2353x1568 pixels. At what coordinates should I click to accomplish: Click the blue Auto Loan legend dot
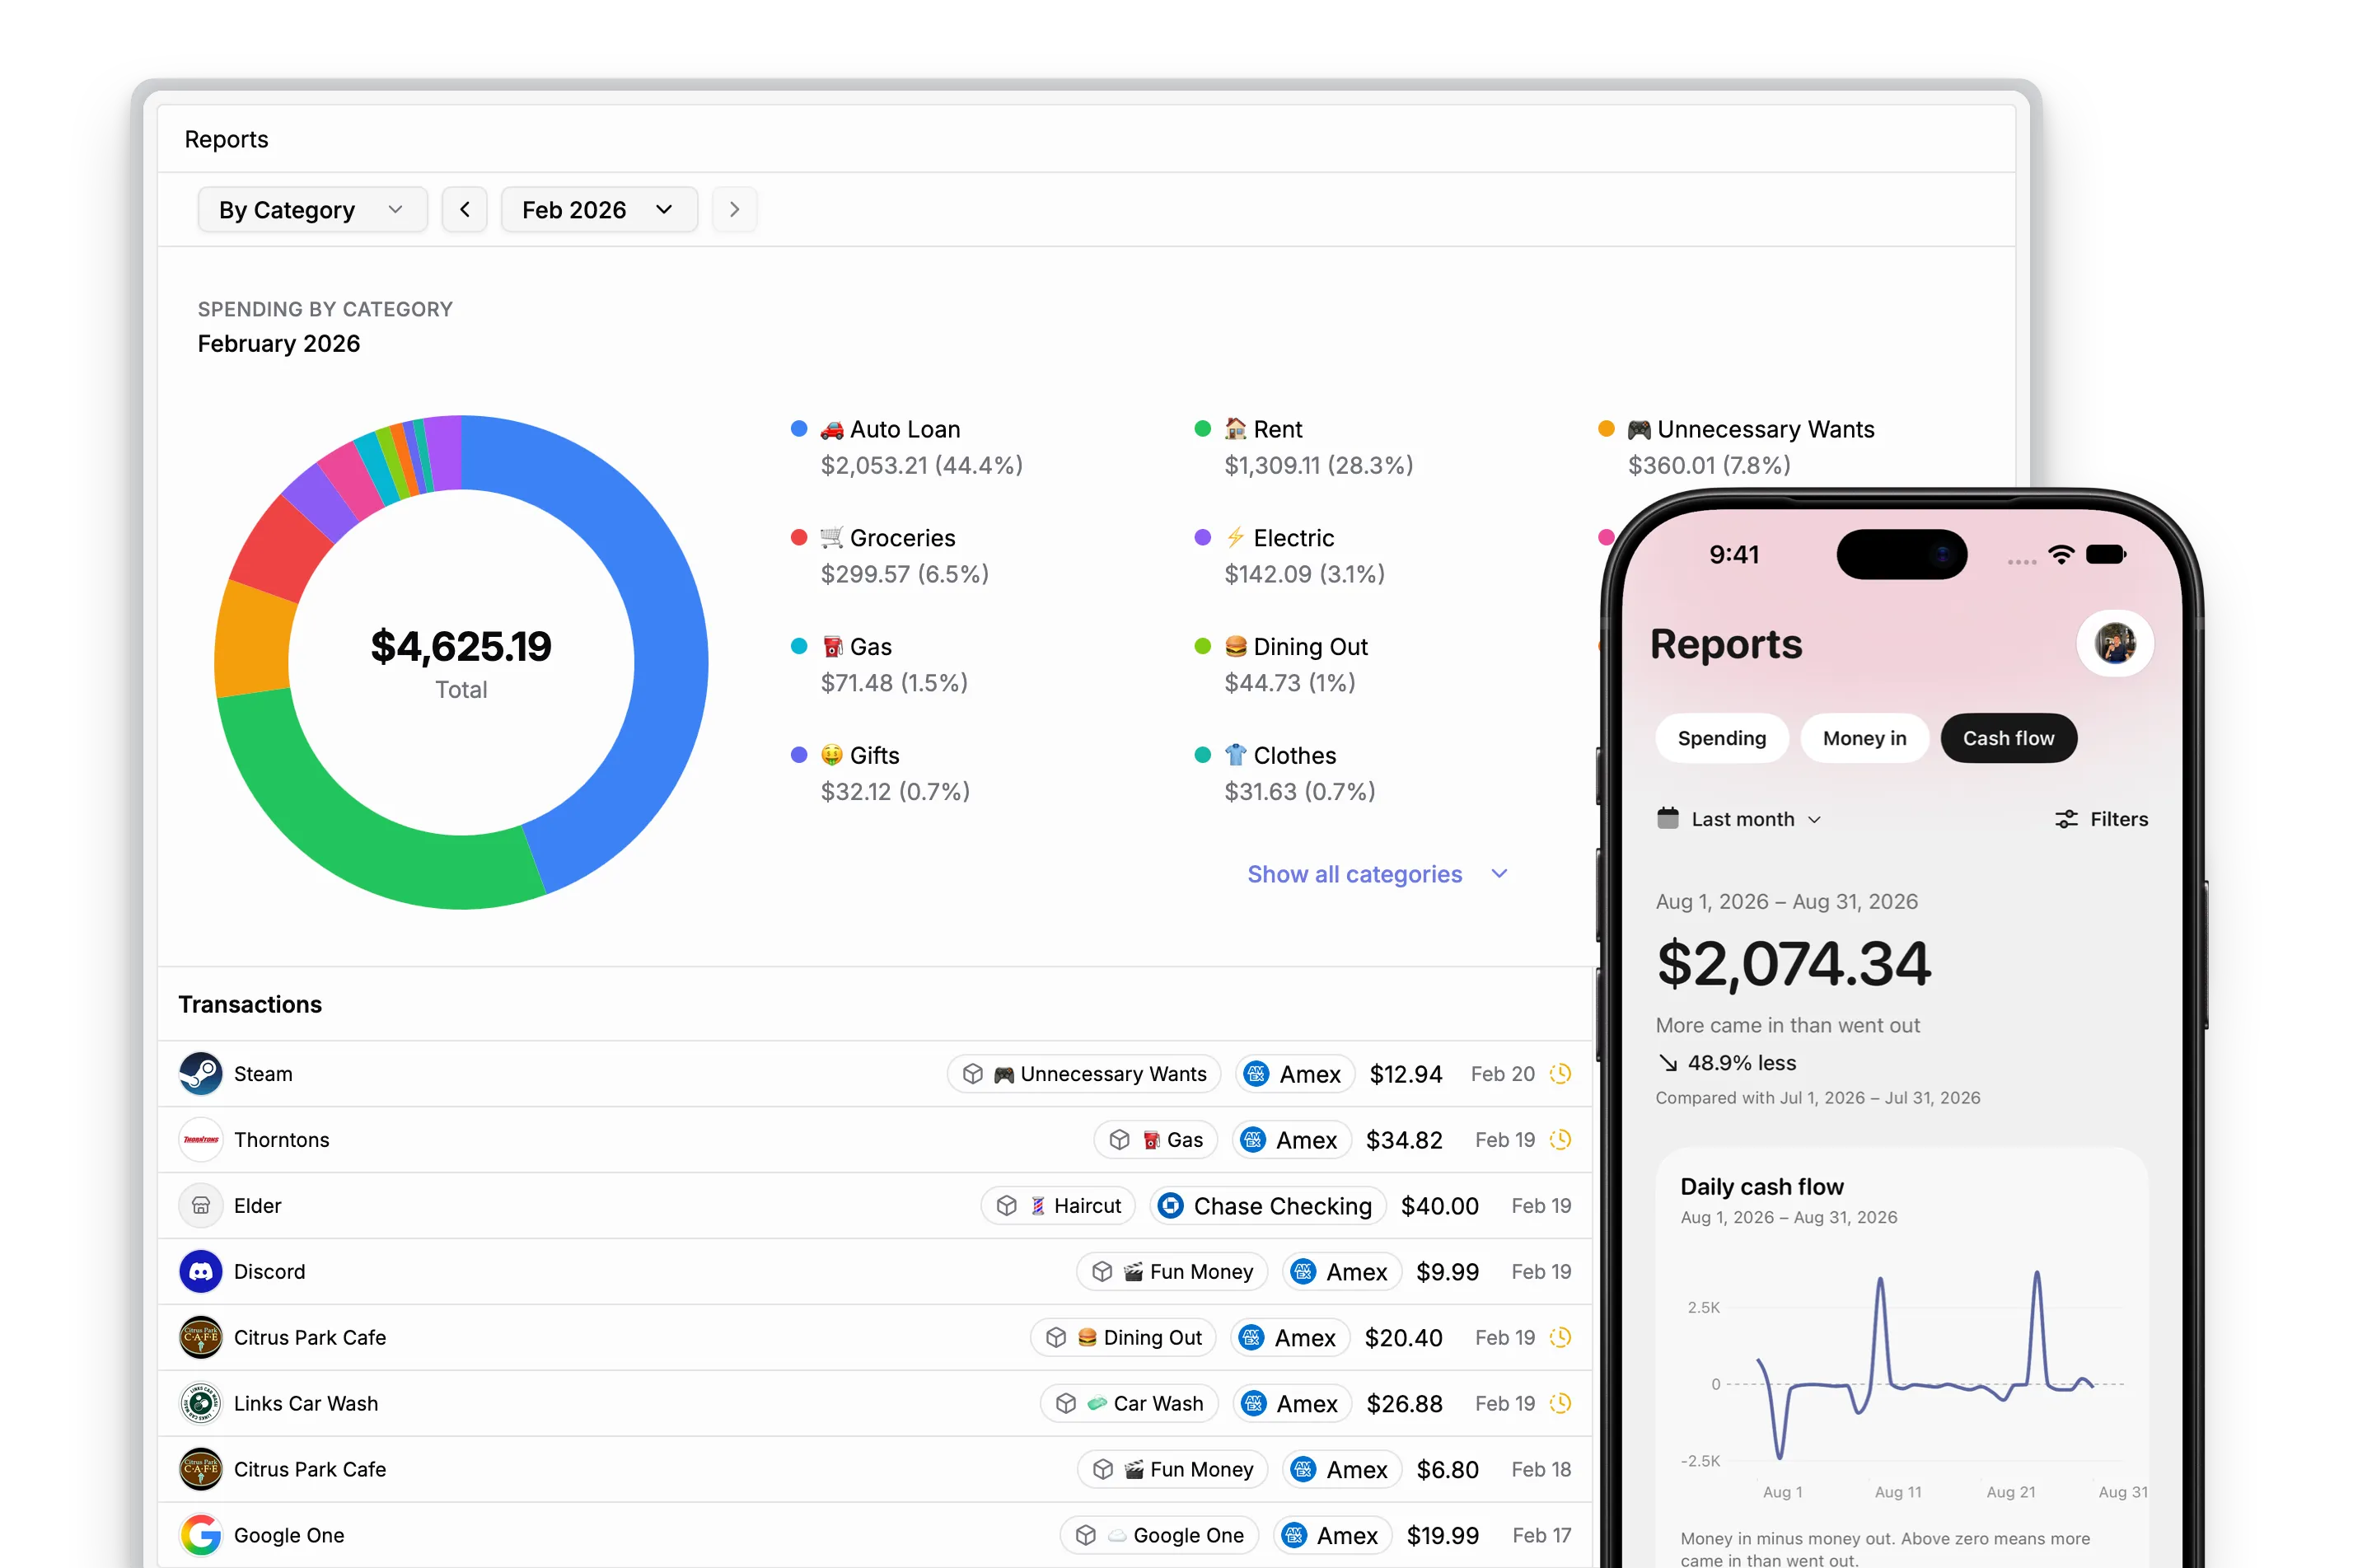click(x=798, y=428)
